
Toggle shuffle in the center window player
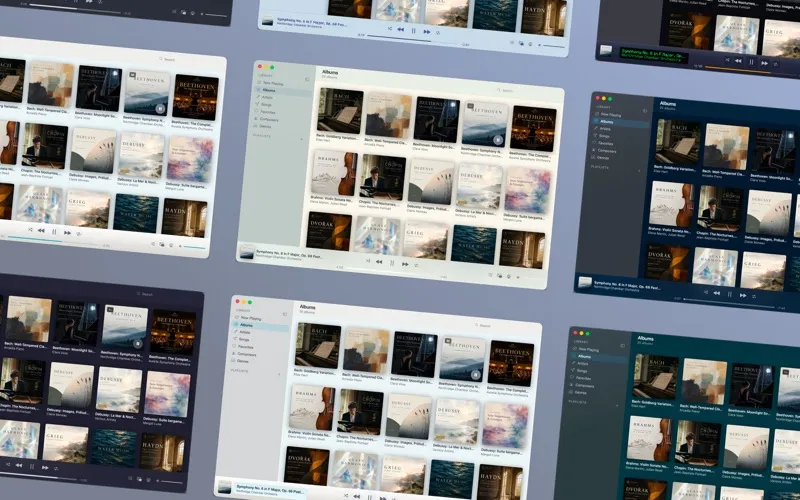coord(368,261)
